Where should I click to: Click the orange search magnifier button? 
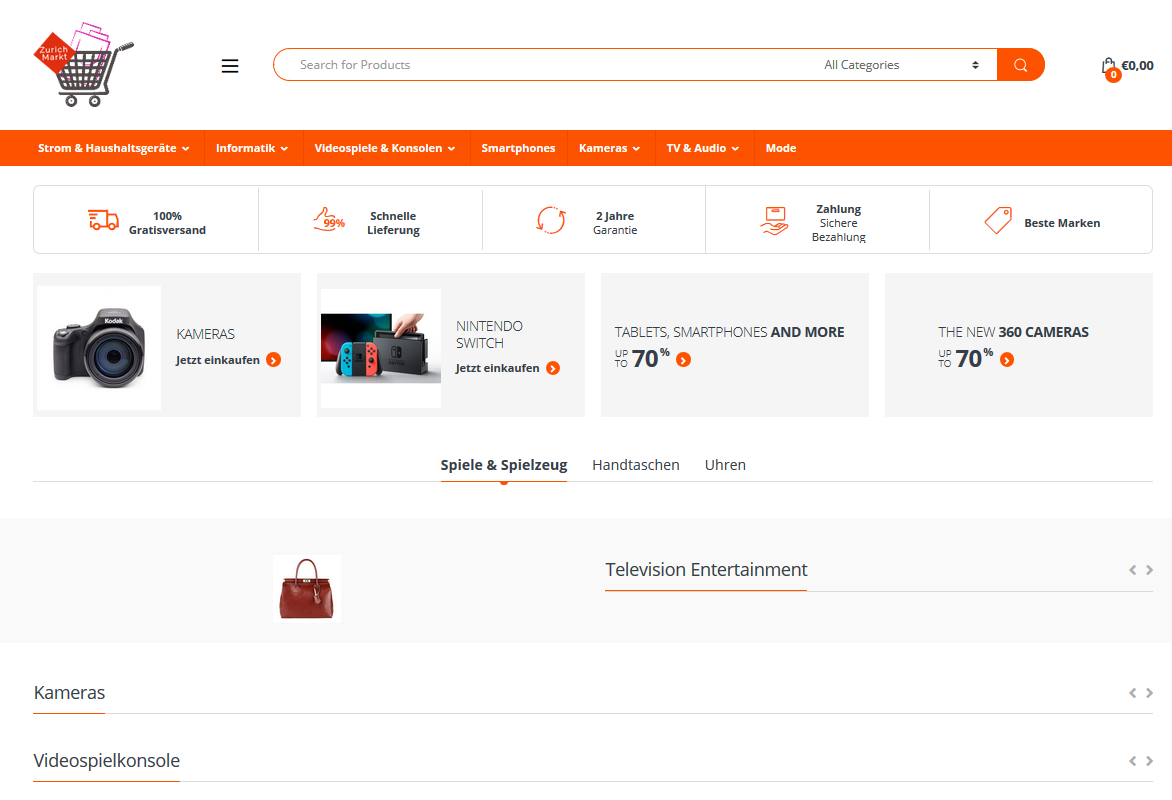pyautogui.click(x=1020, y=65)
